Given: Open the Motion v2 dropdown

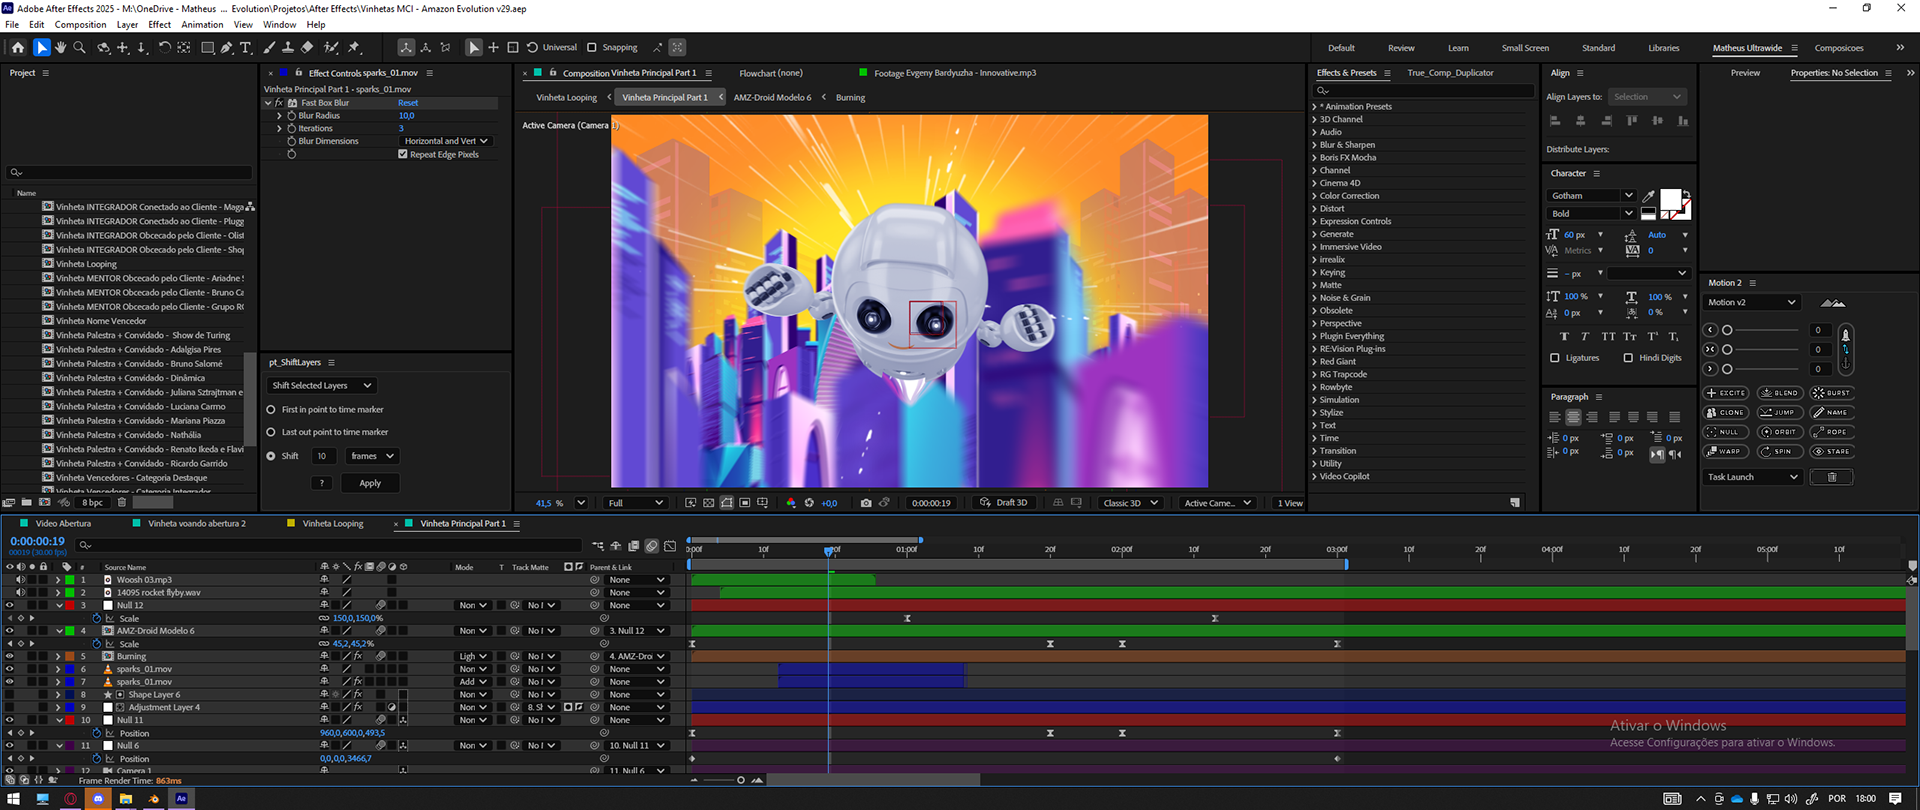Looking at the screenshot, I should pyautogui.click(x=1751, y=302).
